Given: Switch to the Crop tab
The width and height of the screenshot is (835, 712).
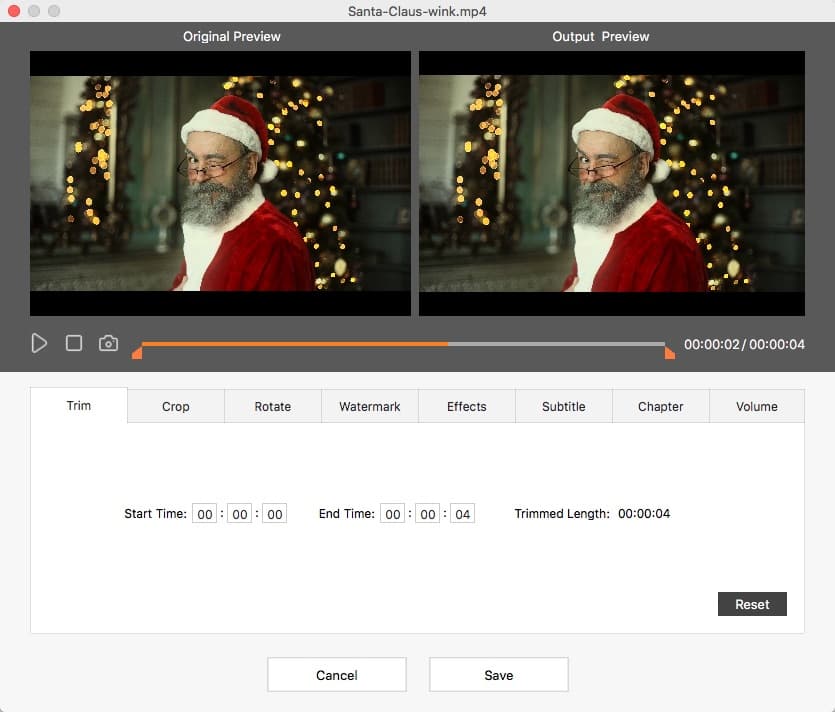Looking at the screenshot, I should pyautogui.click(x=175, y=406).
